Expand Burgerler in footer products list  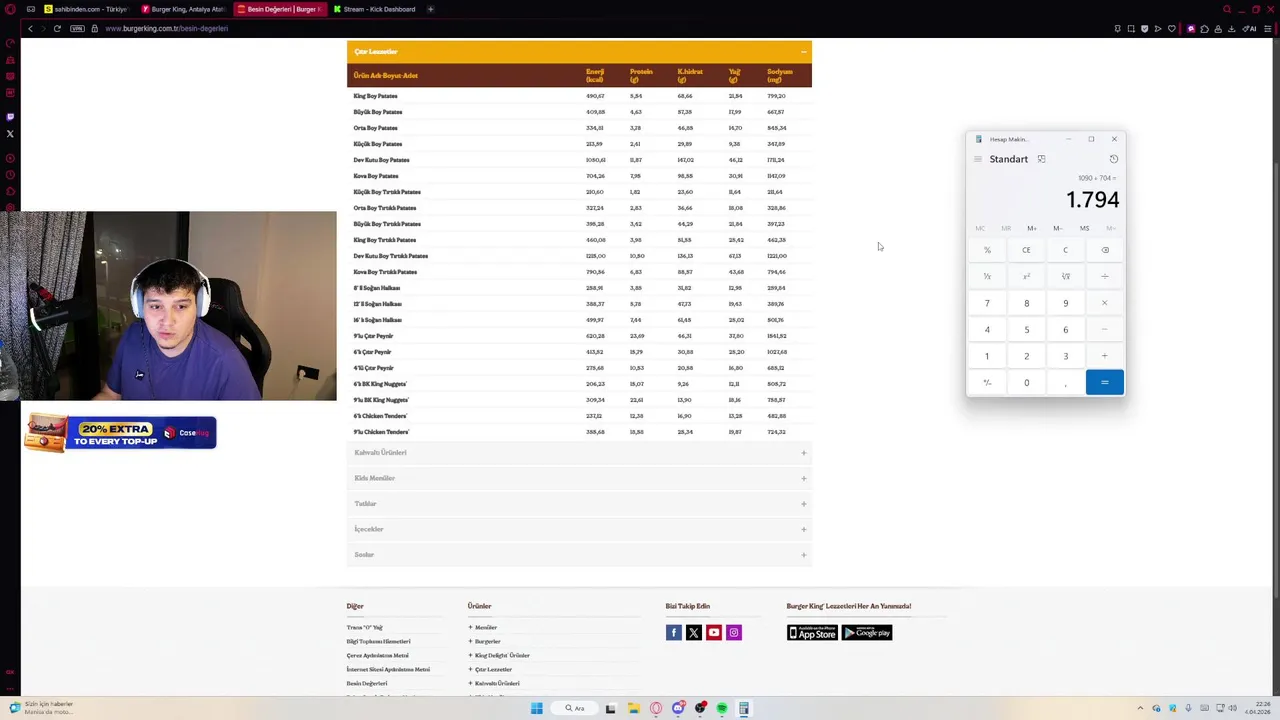pyautogui.click(x=485, y=641)
